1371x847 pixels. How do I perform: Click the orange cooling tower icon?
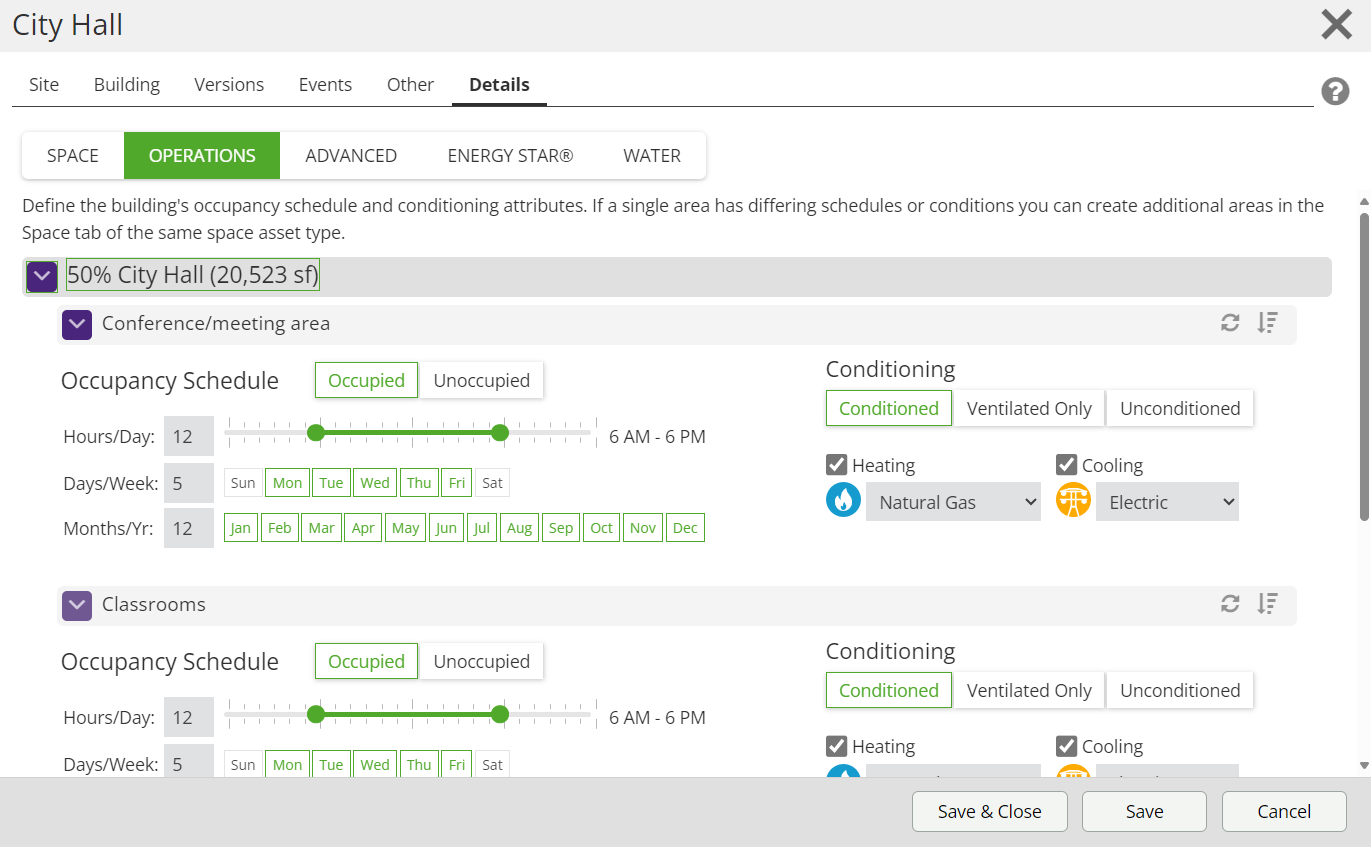pyautogui.click(x=1073, y=501)
